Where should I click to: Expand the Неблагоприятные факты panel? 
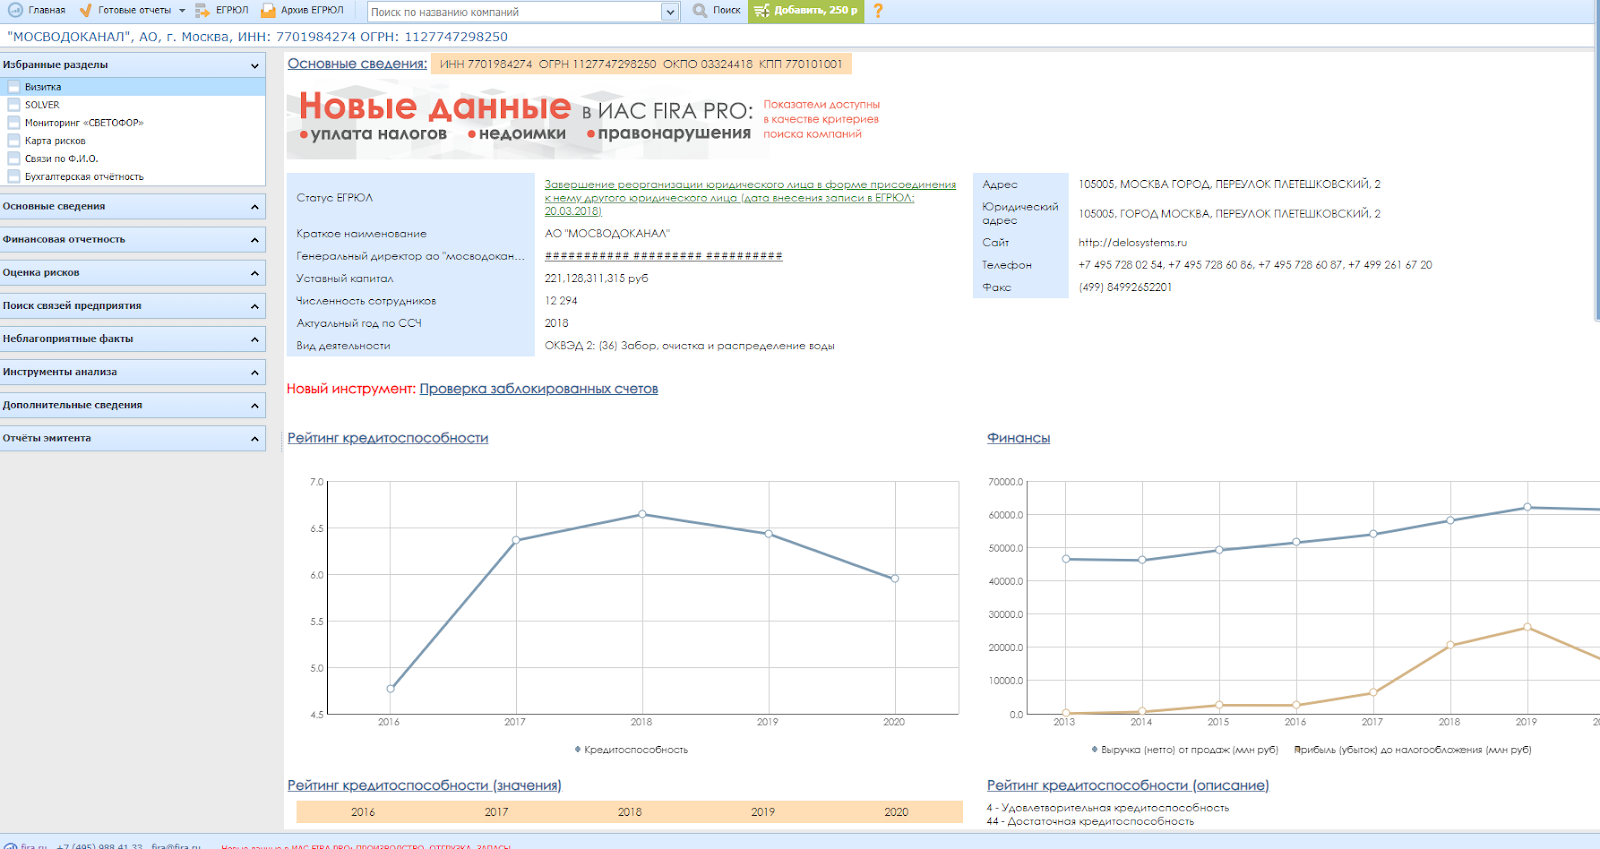(x=132, y=338)
